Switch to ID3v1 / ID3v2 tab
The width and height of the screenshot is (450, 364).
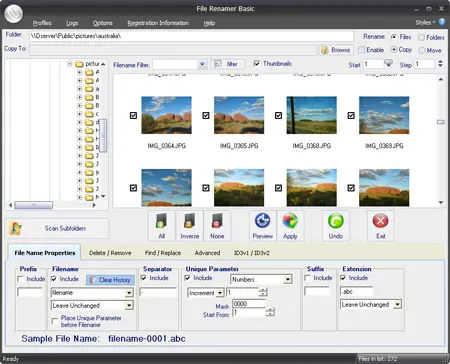252,253
